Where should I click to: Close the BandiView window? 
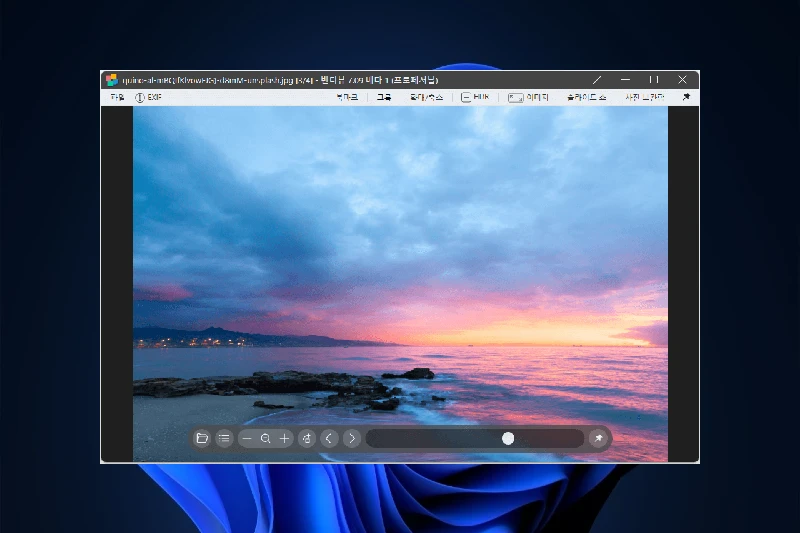point(683,80)
